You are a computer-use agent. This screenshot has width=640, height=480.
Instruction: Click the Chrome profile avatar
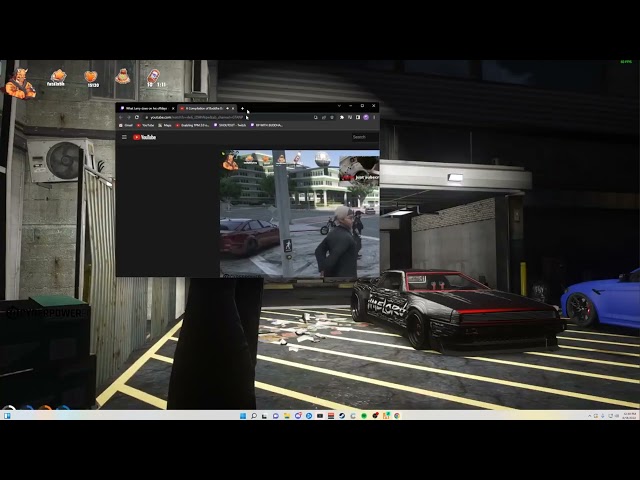click(x=366, y=118)
